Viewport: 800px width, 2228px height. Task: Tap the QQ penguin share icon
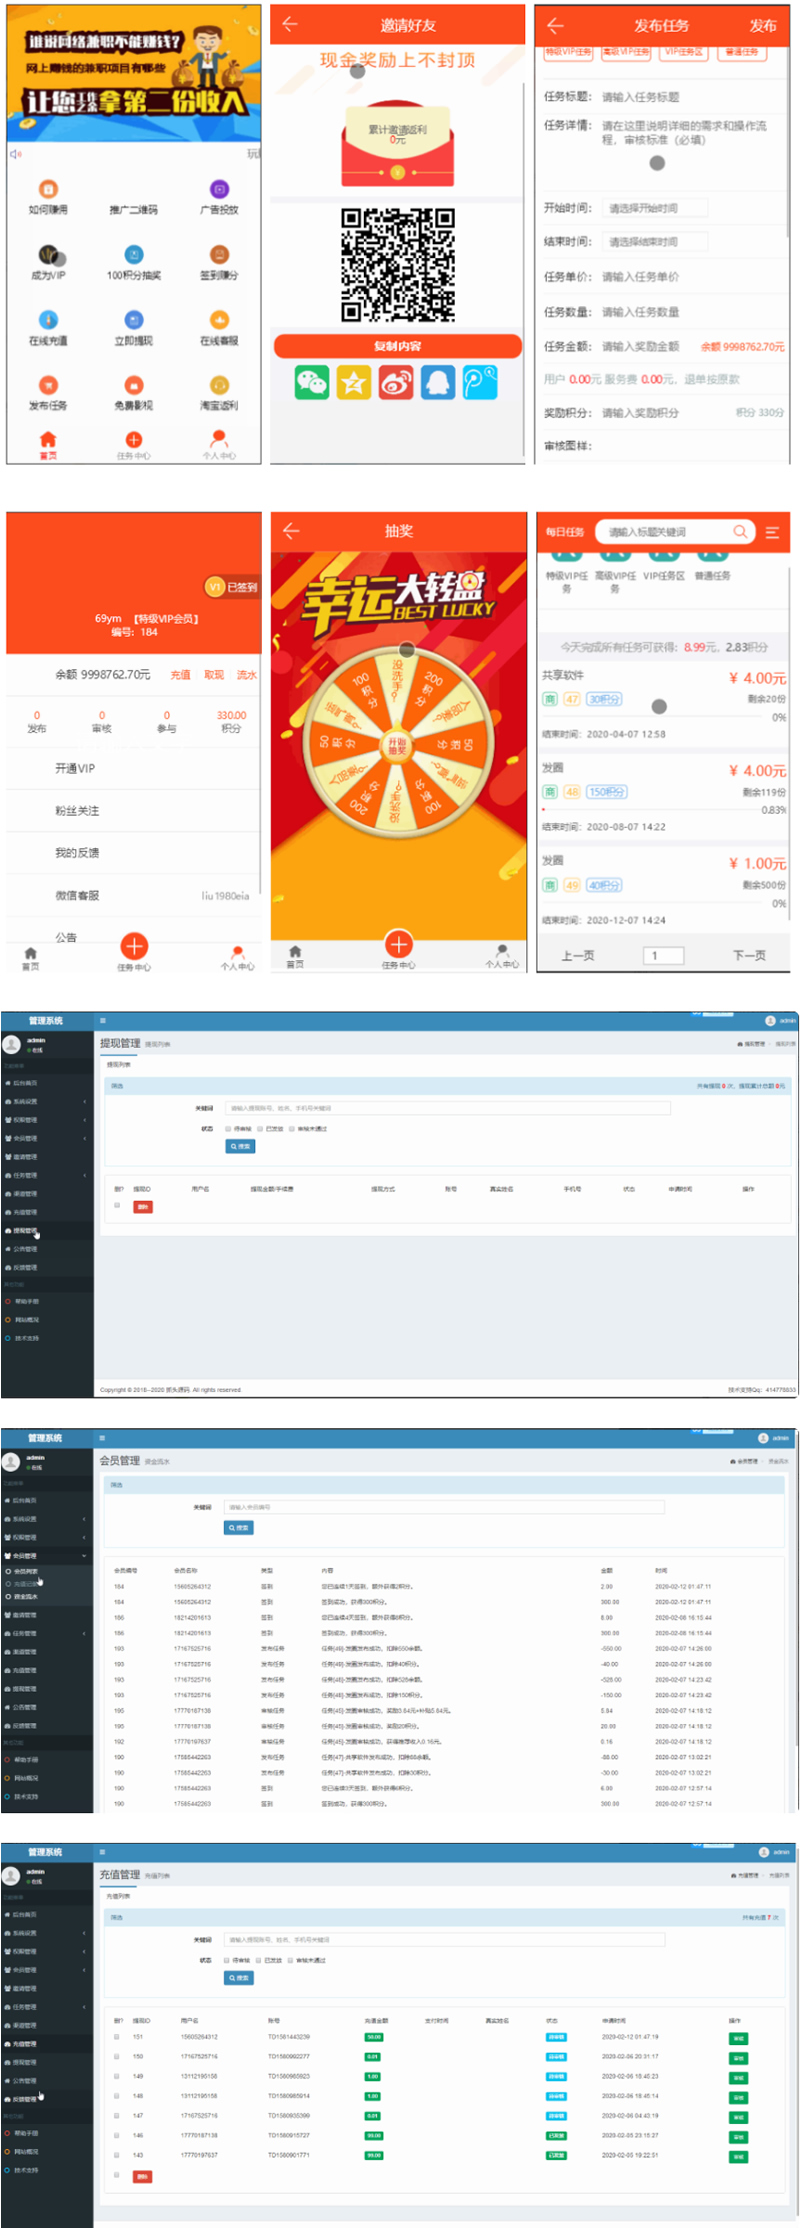click(437, 382)
